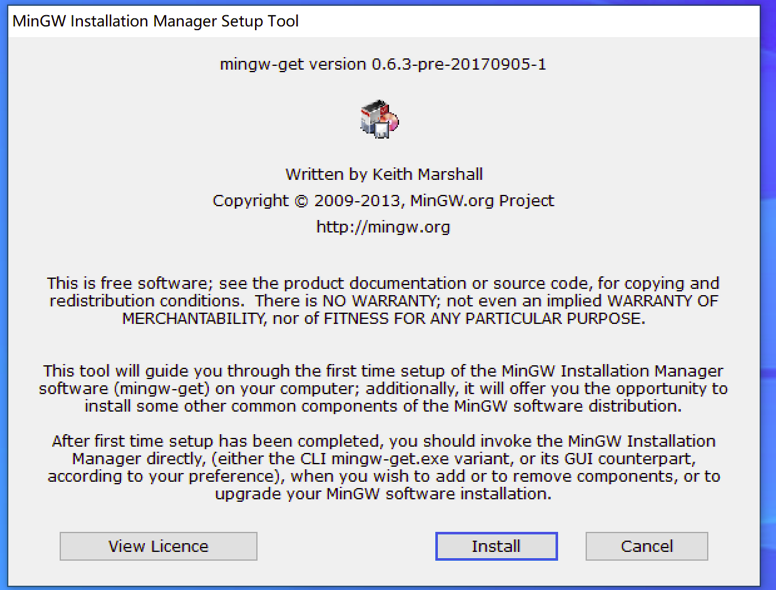Click the line starting "according to your preference"
Screen dimensions: 776x590
383,476
